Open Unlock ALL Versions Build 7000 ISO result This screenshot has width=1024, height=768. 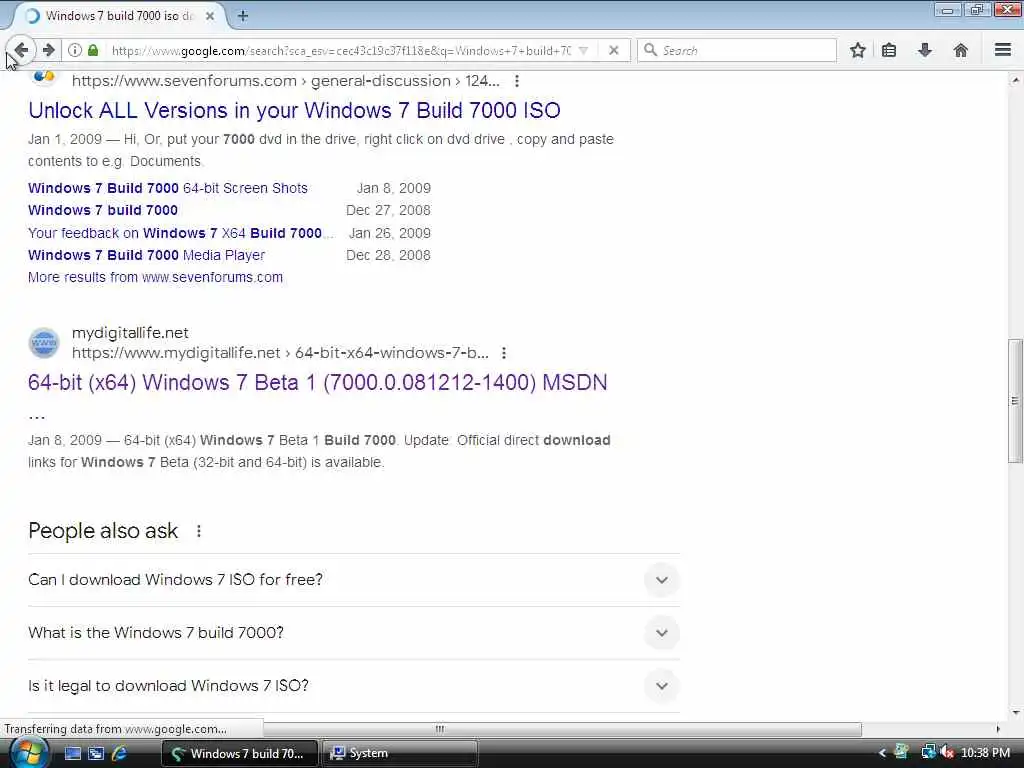tap(295, 110)
